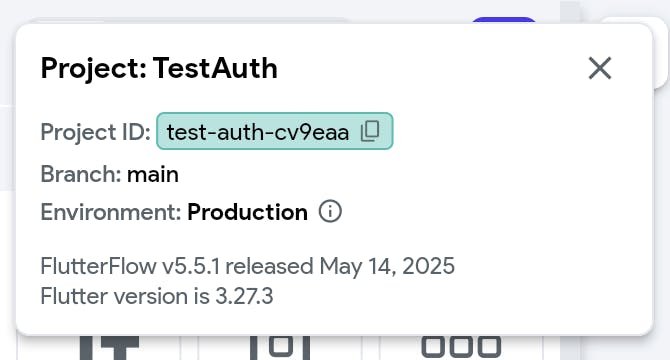The image size is (670, 360).
Task: Click the gray bar hidden behind the popup's top
Action: (x=188, y=20)
